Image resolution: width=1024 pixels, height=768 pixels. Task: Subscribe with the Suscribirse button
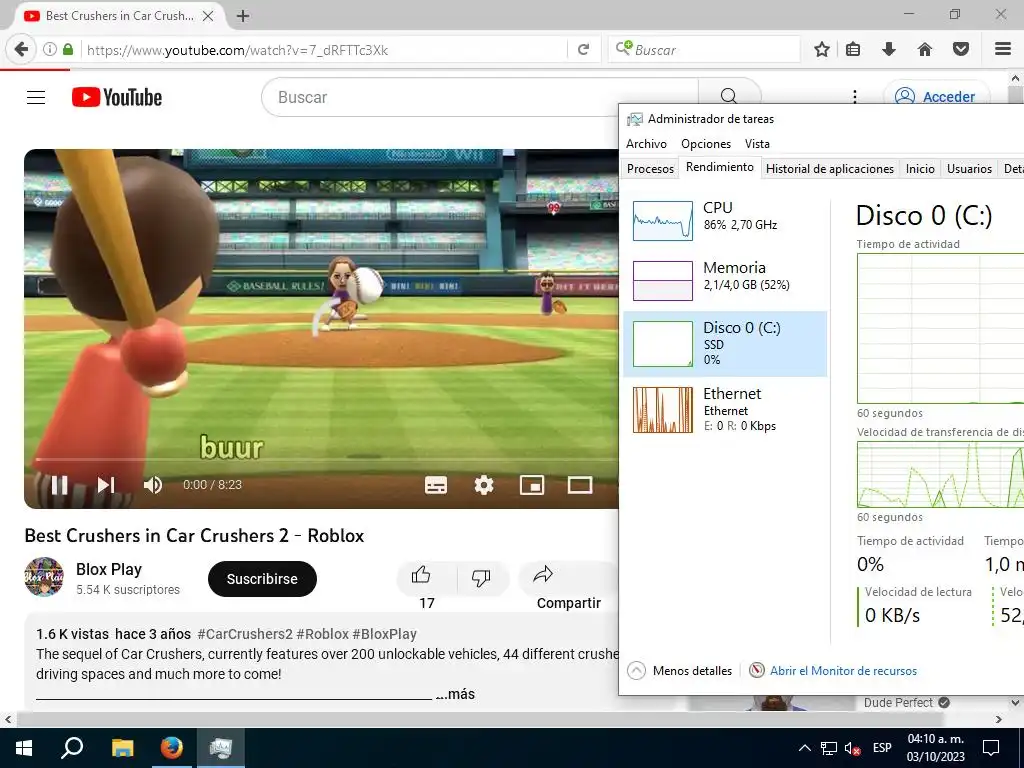tap(262, 579)
